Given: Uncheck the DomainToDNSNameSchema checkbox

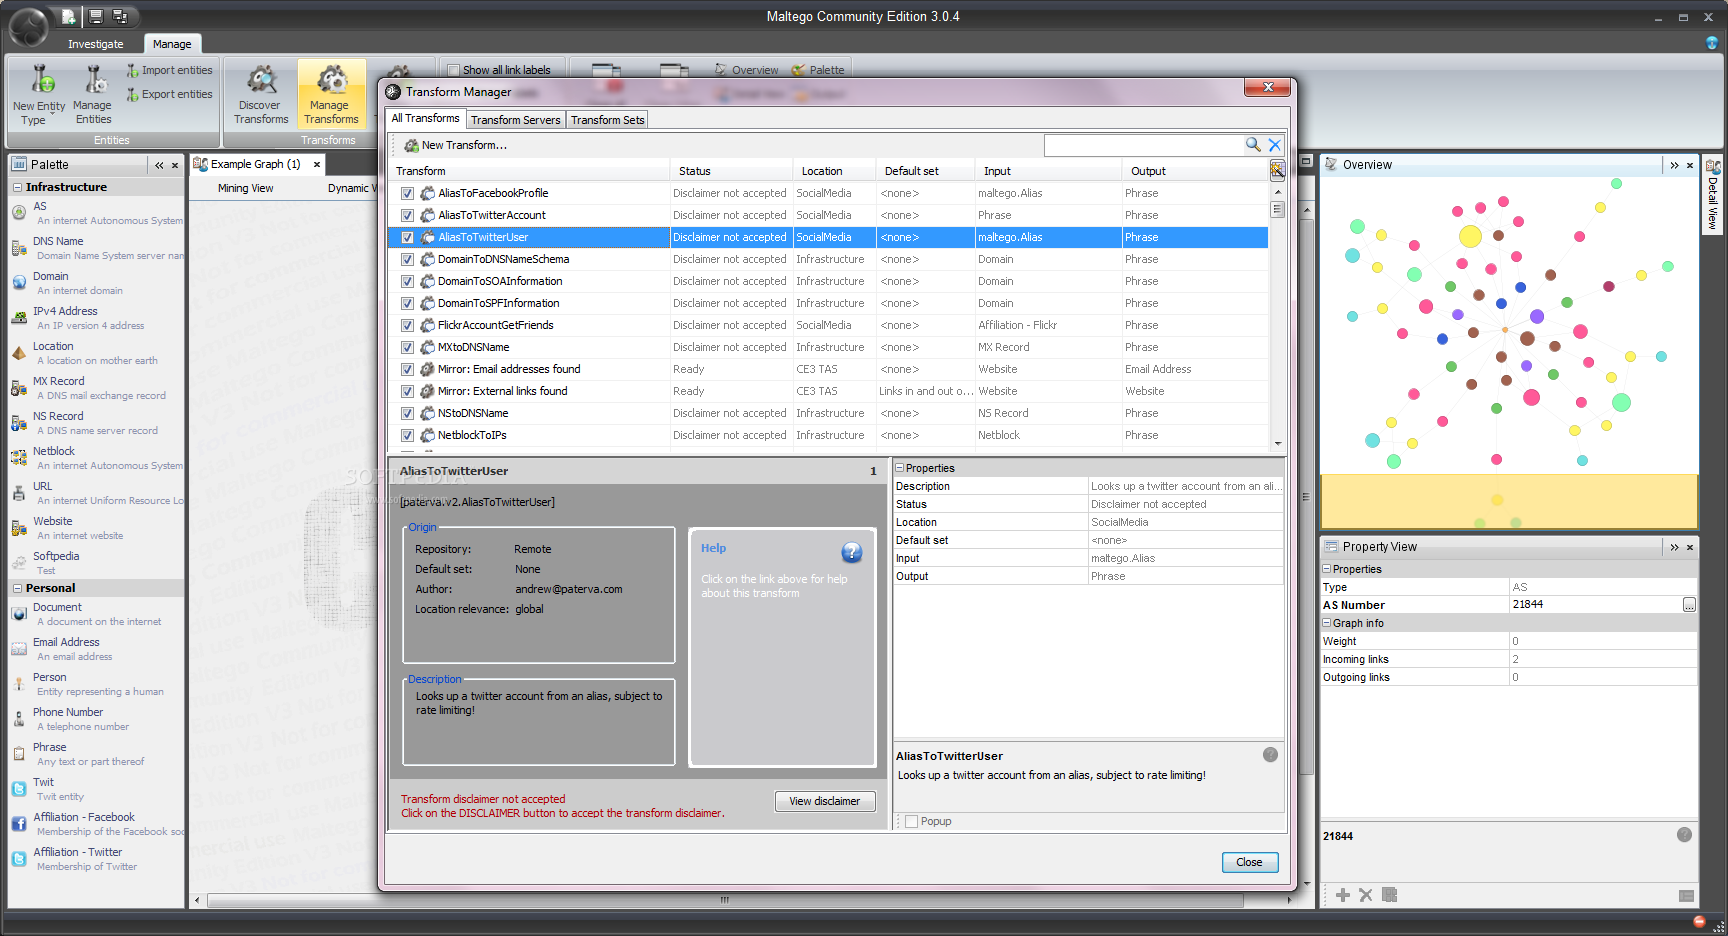Looking at the screenshot, I should tap(407, 259).
